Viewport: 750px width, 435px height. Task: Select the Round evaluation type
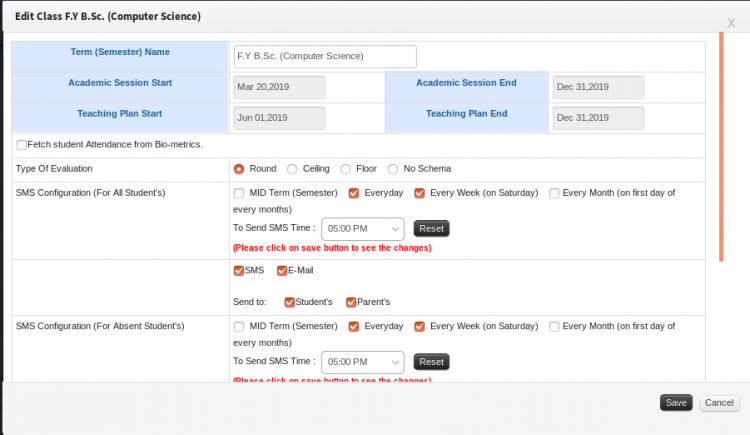[x=239, y=169]
